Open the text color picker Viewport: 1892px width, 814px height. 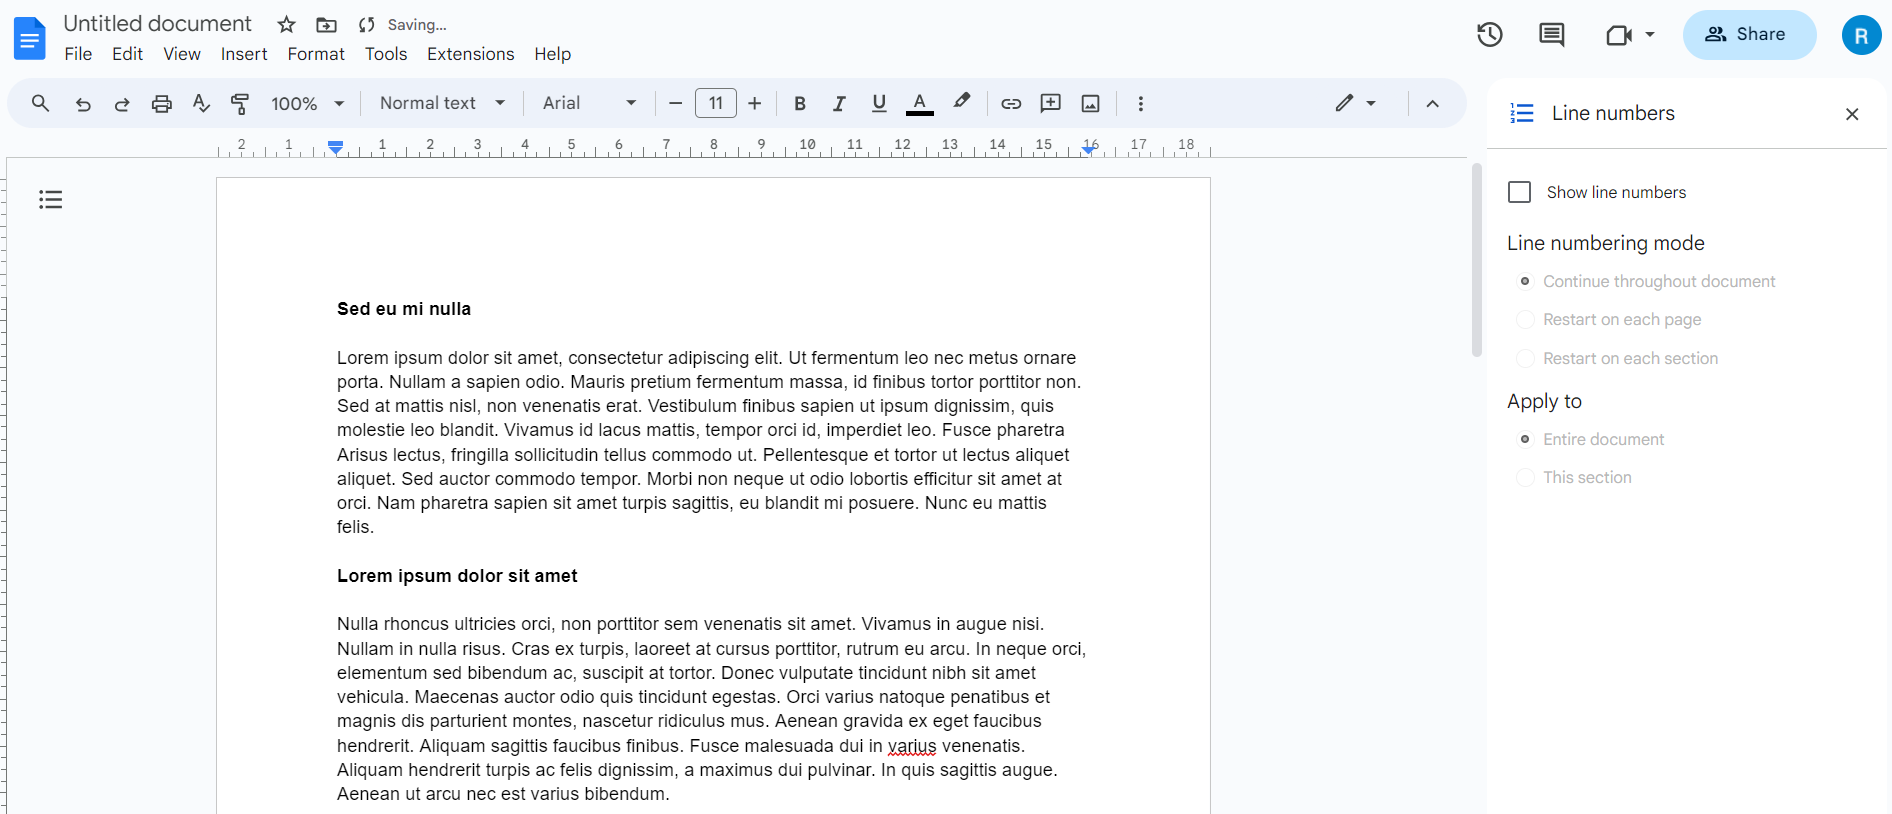919,103
